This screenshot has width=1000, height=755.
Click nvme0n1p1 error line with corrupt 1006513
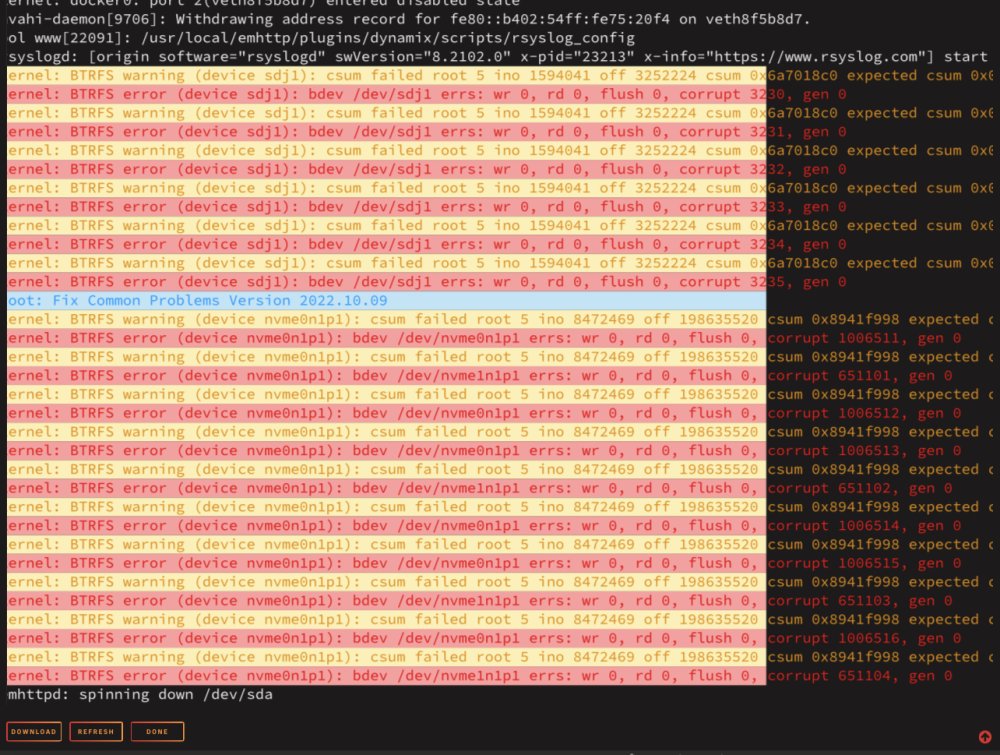point(484,451)
